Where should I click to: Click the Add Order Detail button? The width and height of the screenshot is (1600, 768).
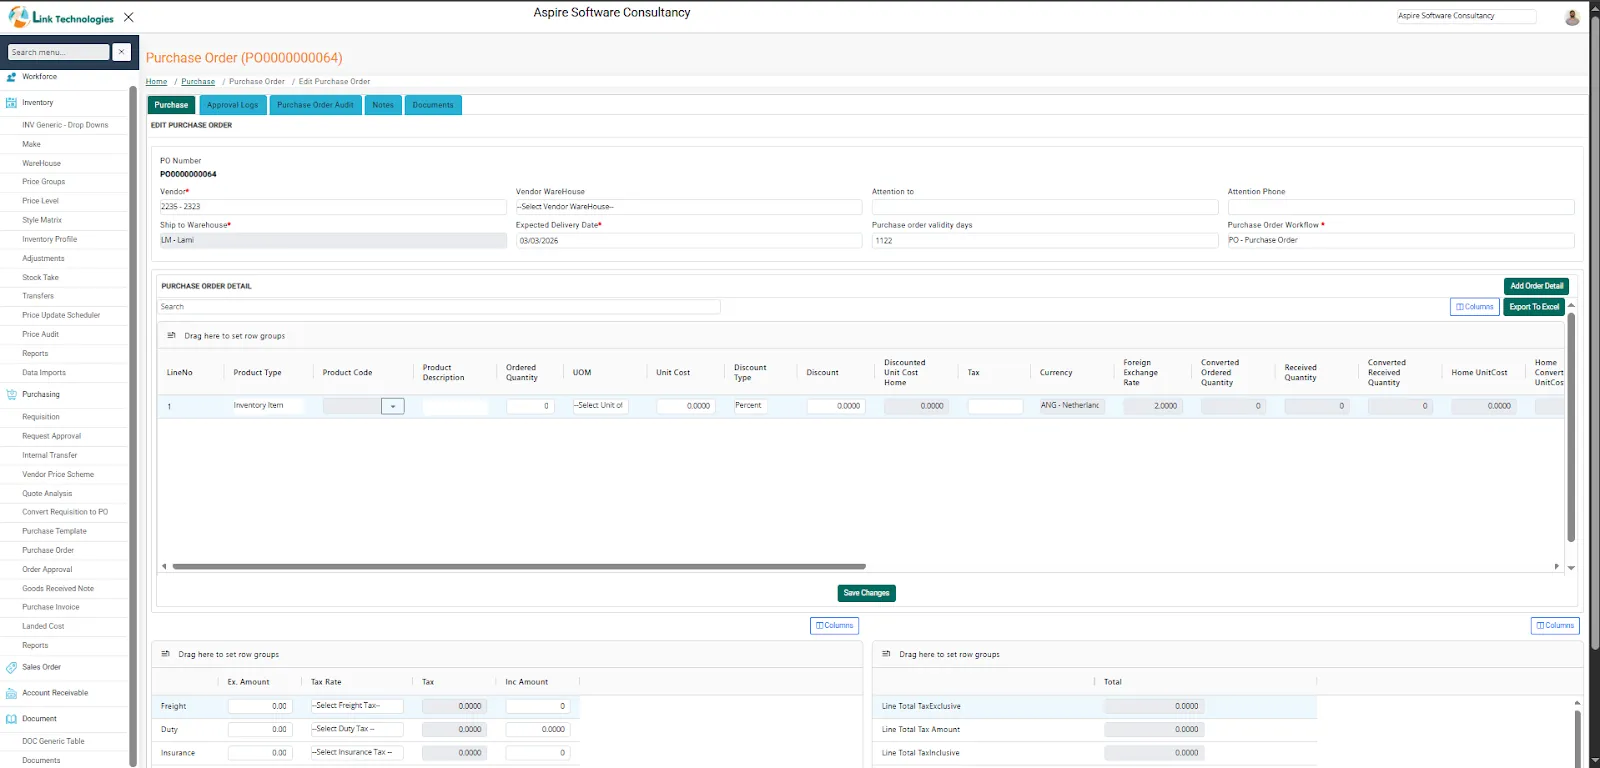pyautogui.click(x=1536, y=286)
